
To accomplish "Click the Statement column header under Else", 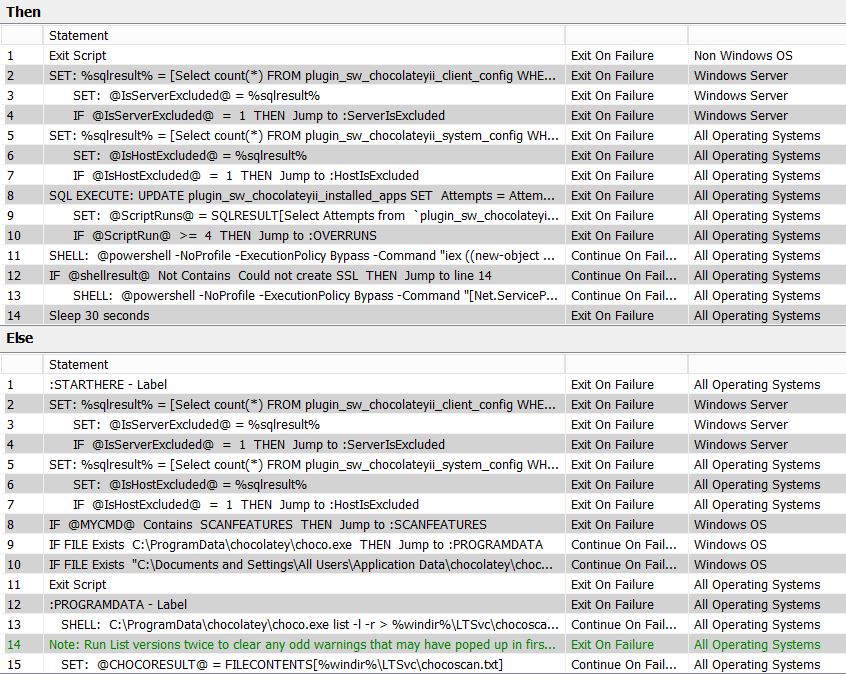I will coord(79,365).
